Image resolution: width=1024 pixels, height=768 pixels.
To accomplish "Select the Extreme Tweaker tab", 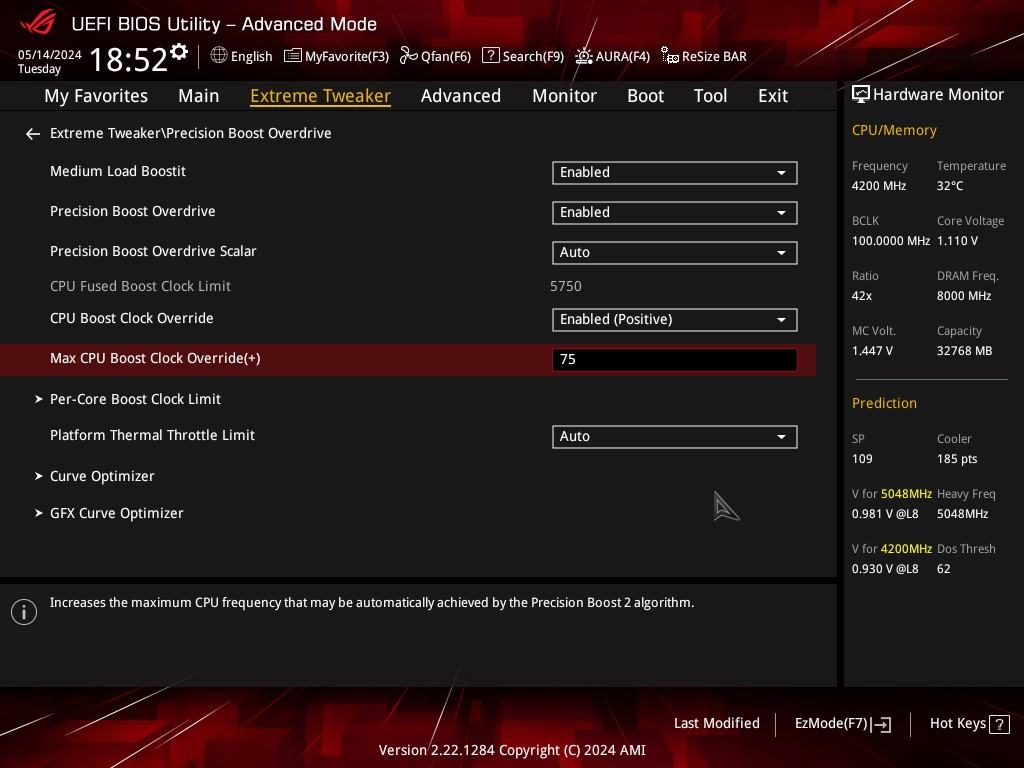I will click(321, 96).
